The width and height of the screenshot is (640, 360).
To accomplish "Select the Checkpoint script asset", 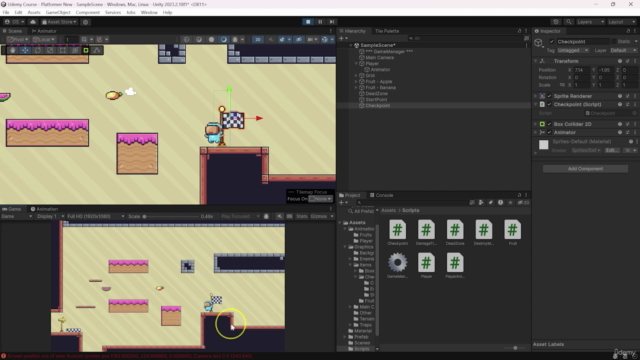I will click(397, 233).
